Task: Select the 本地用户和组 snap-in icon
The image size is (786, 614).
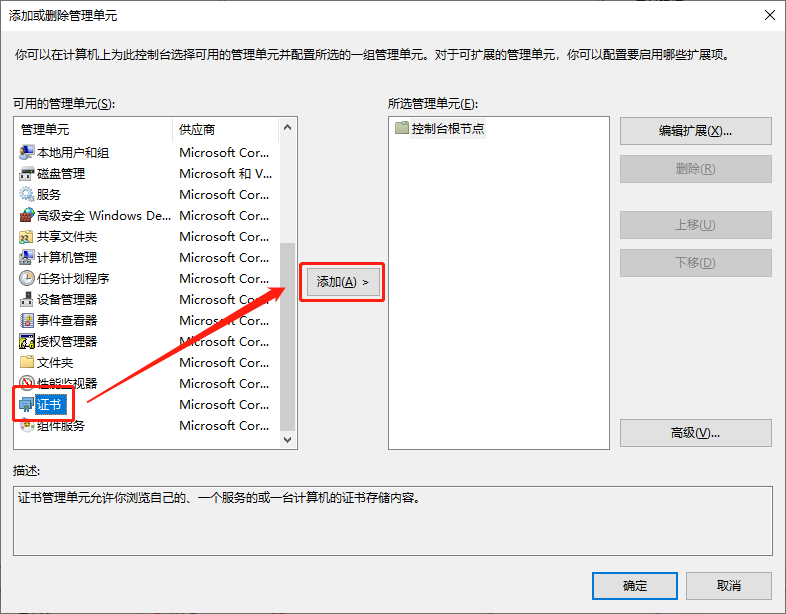Action: click(x=27, y=152)
